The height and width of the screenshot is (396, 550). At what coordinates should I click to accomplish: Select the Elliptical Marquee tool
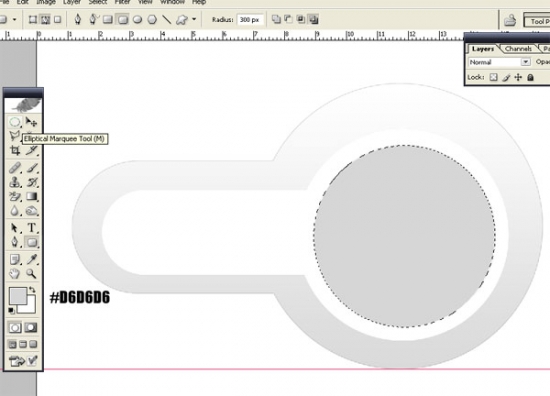pos(15,122)
